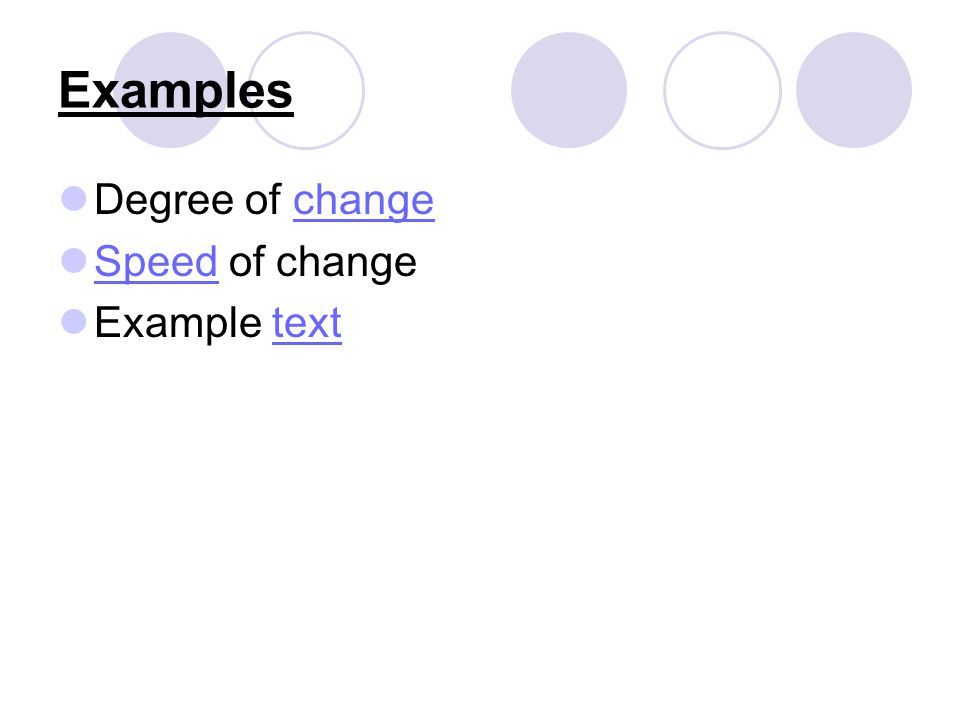The width and height of the screenshot is (960, 720).
Task: Select the rightmost filled lavender circle
Action: [x=854, y=90]
